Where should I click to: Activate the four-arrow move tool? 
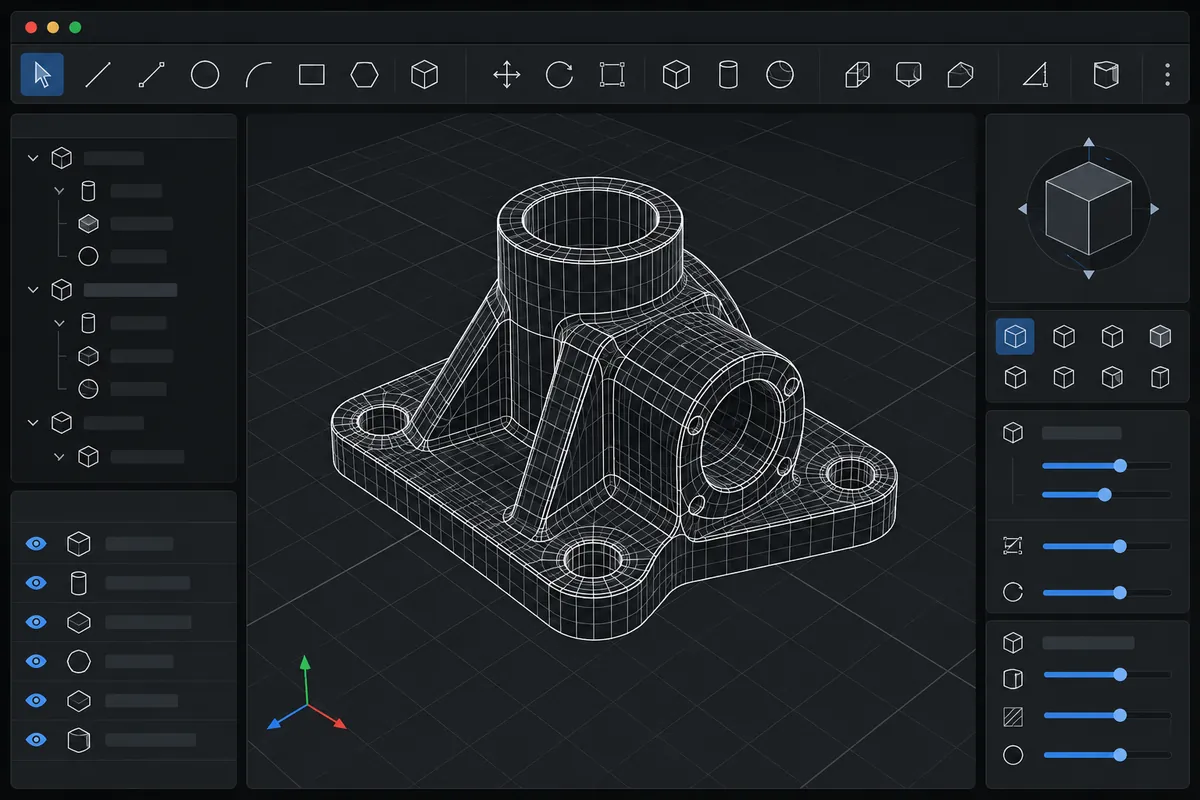pos(507,74)
